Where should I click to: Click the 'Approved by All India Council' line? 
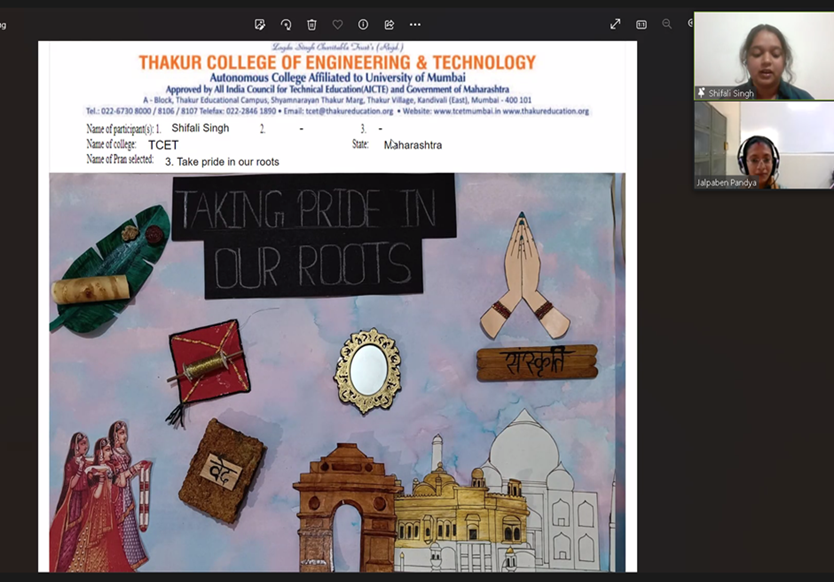(x=337, y=89)
